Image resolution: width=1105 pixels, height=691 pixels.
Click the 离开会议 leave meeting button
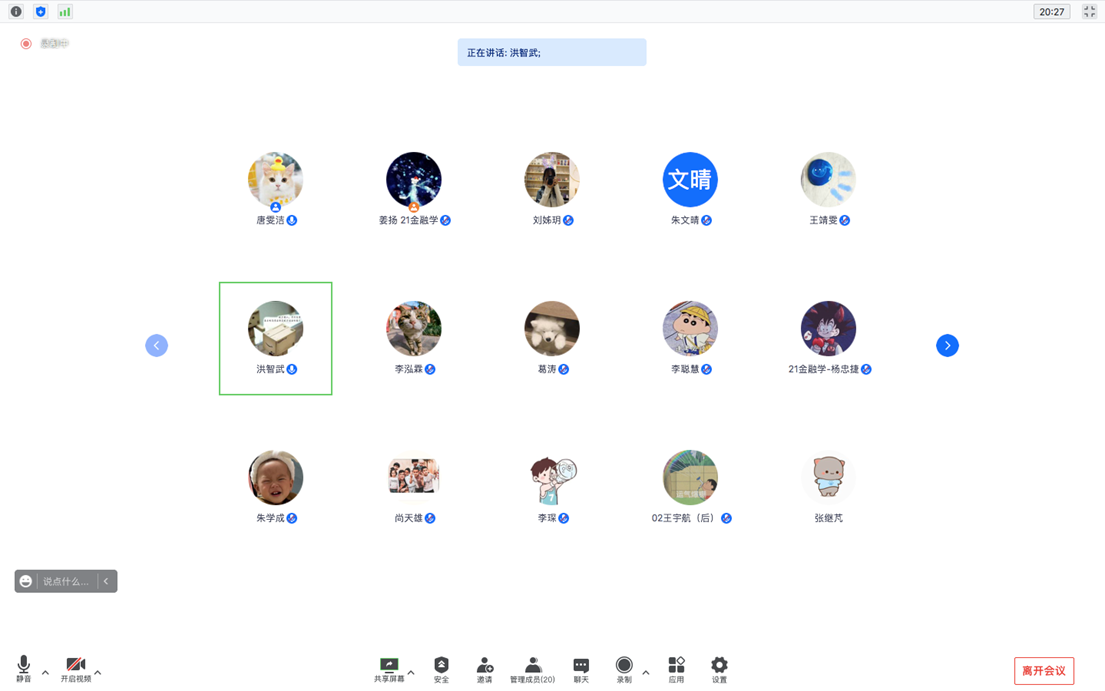click(x=1043, y=671)
